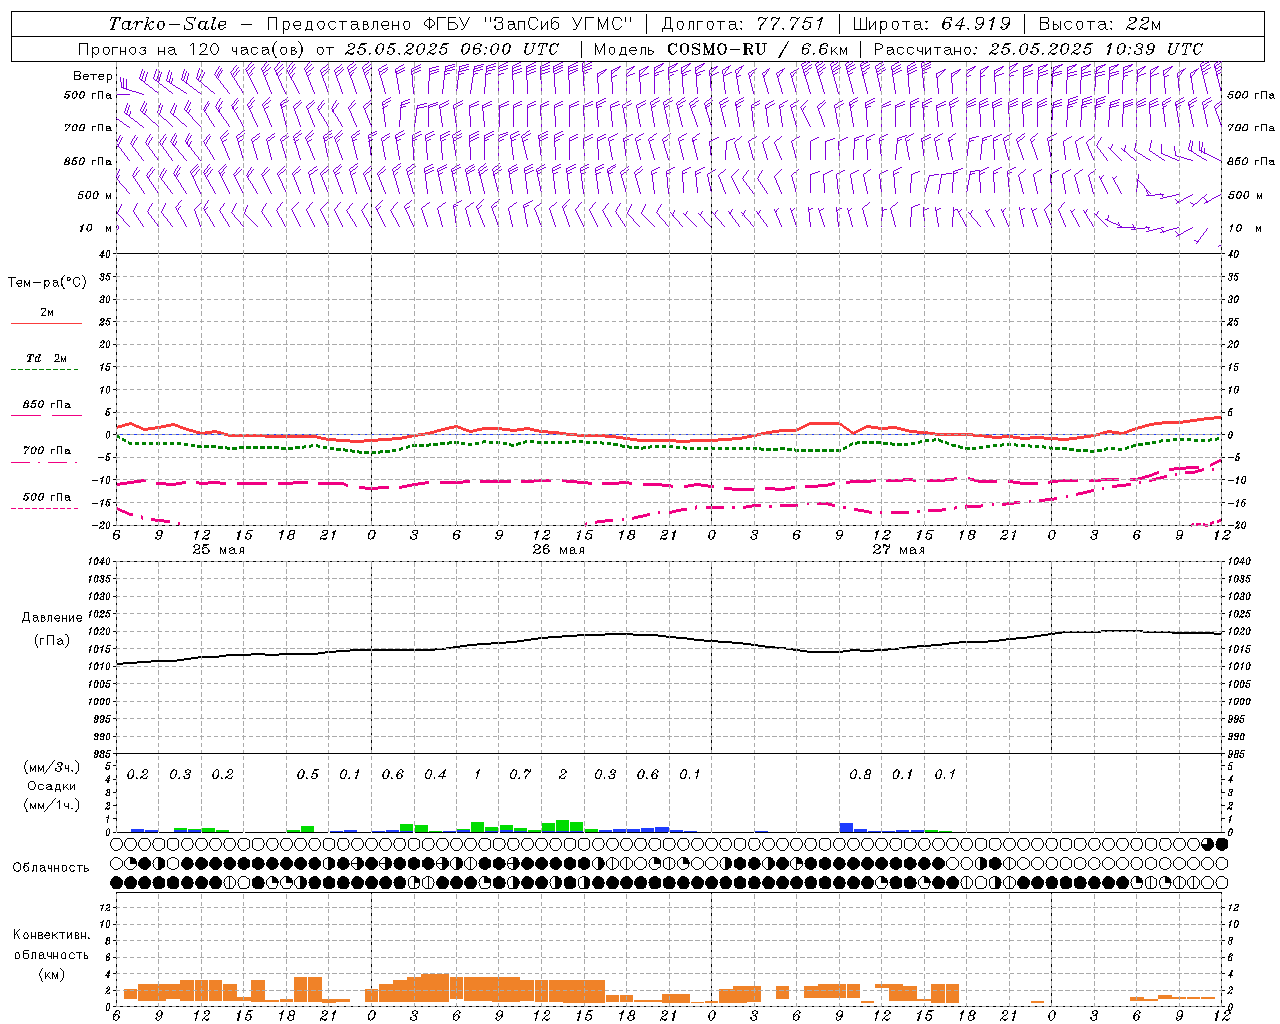Click the Конвективн. облачность label
Image resolution: width=1280 pixels, height=1024 pixels.
[x=51, y=935]
